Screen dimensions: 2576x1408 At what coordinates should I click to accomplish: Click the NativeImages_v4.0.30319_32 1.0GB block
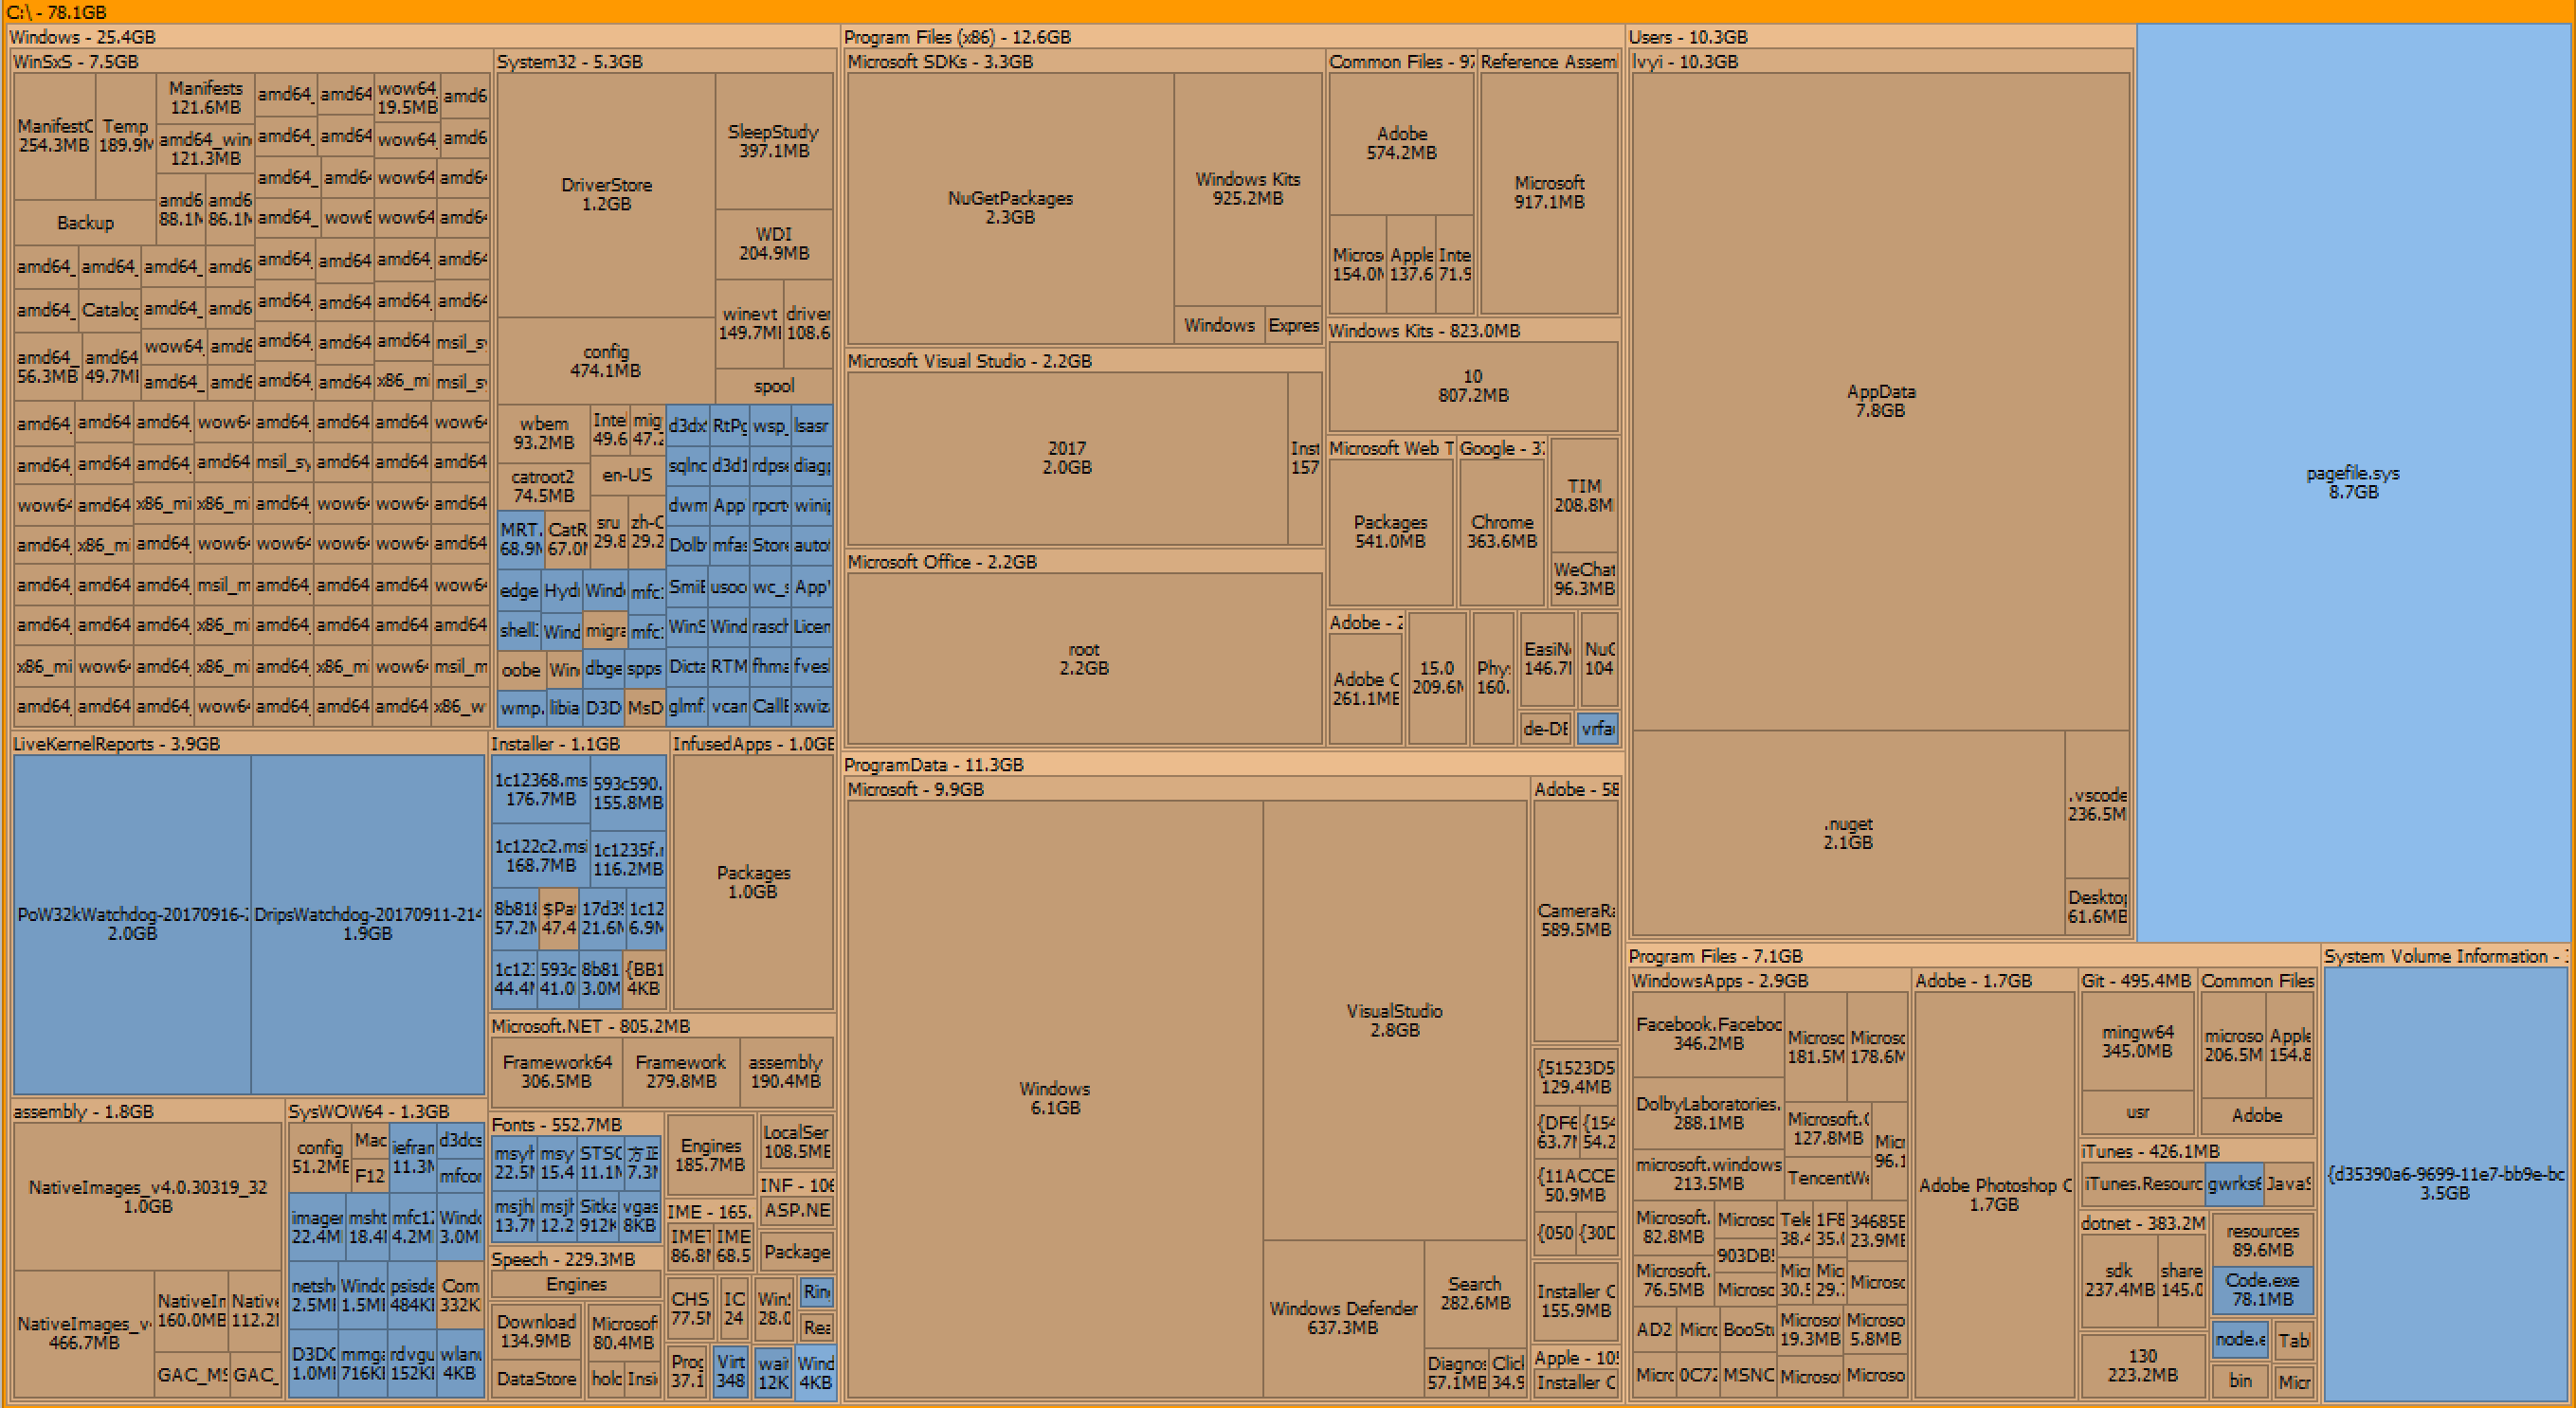(x=148, y=1197)
